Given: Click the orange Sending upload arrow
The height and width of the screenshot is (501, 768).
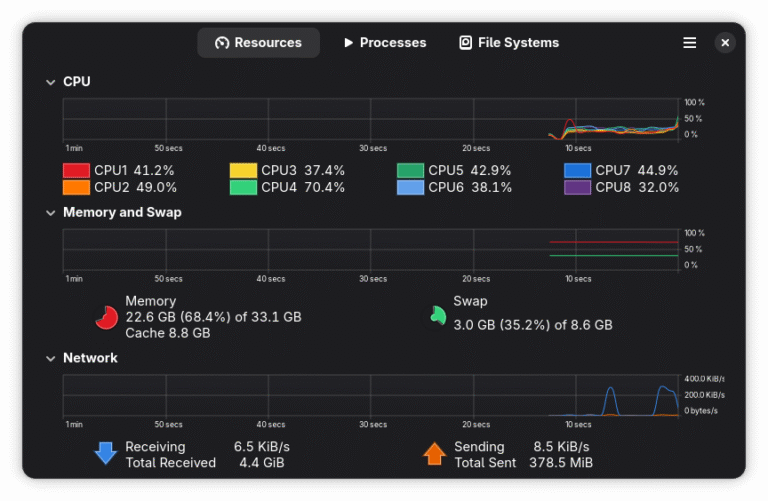Looking at the screenshot, I should click(x=434, y=454).
